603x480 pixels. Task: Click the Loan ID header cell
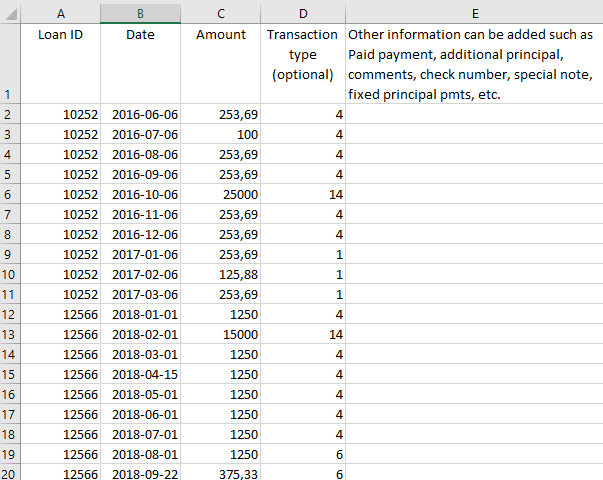click(60, 64)
